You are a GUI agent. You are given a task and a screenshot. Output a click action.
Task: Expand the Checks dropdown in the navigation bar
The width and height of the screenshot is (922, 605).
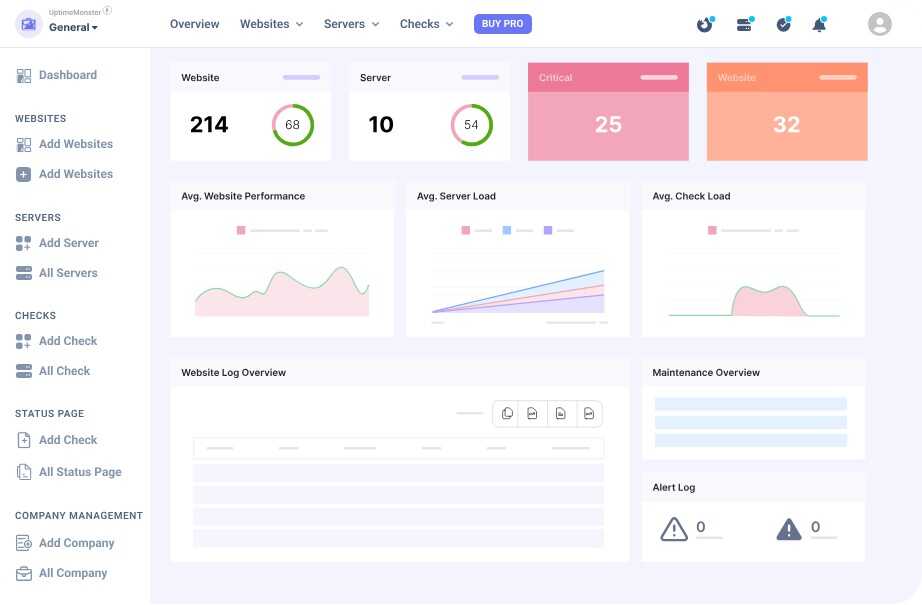pos(425,23)
